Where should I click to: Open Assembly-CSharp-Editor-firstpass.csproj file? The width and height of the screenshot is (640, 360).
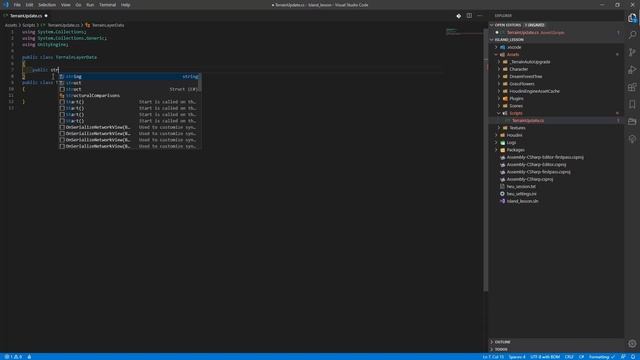[x=545, y=158]
